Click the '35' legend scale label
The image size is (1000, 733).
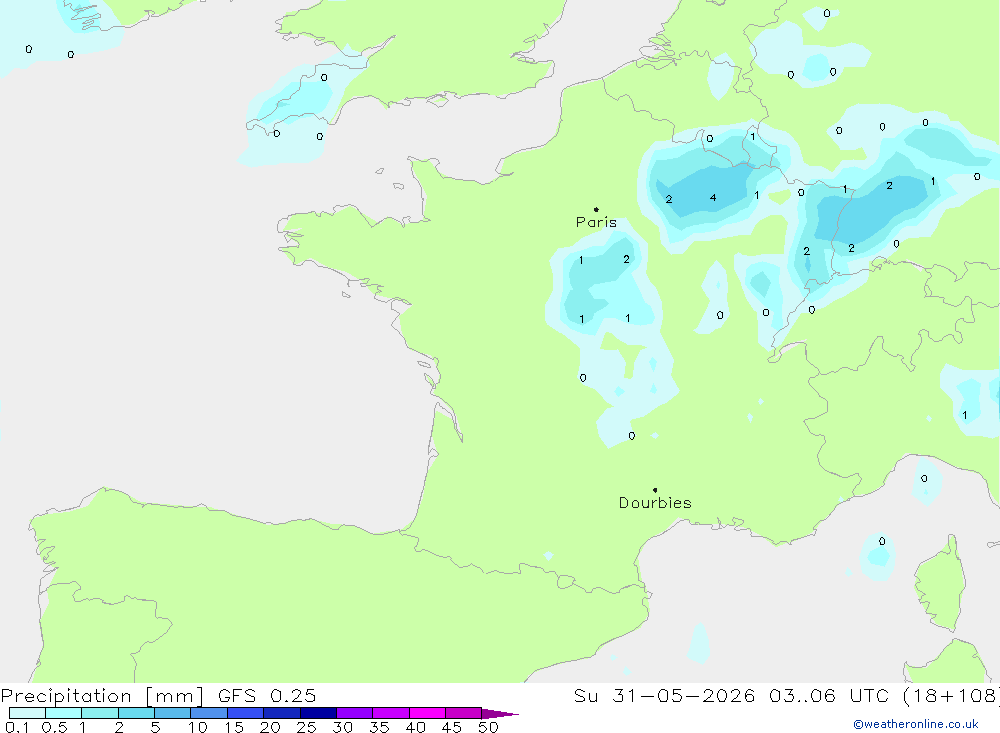coord(379,727)
